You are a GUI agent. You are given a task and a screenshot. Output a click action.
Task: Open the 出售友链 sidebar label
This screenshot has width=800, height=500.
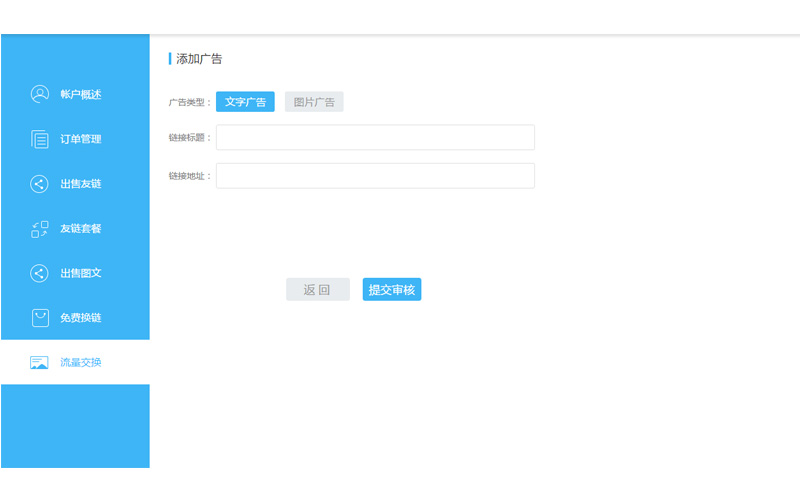pos(81,184)
